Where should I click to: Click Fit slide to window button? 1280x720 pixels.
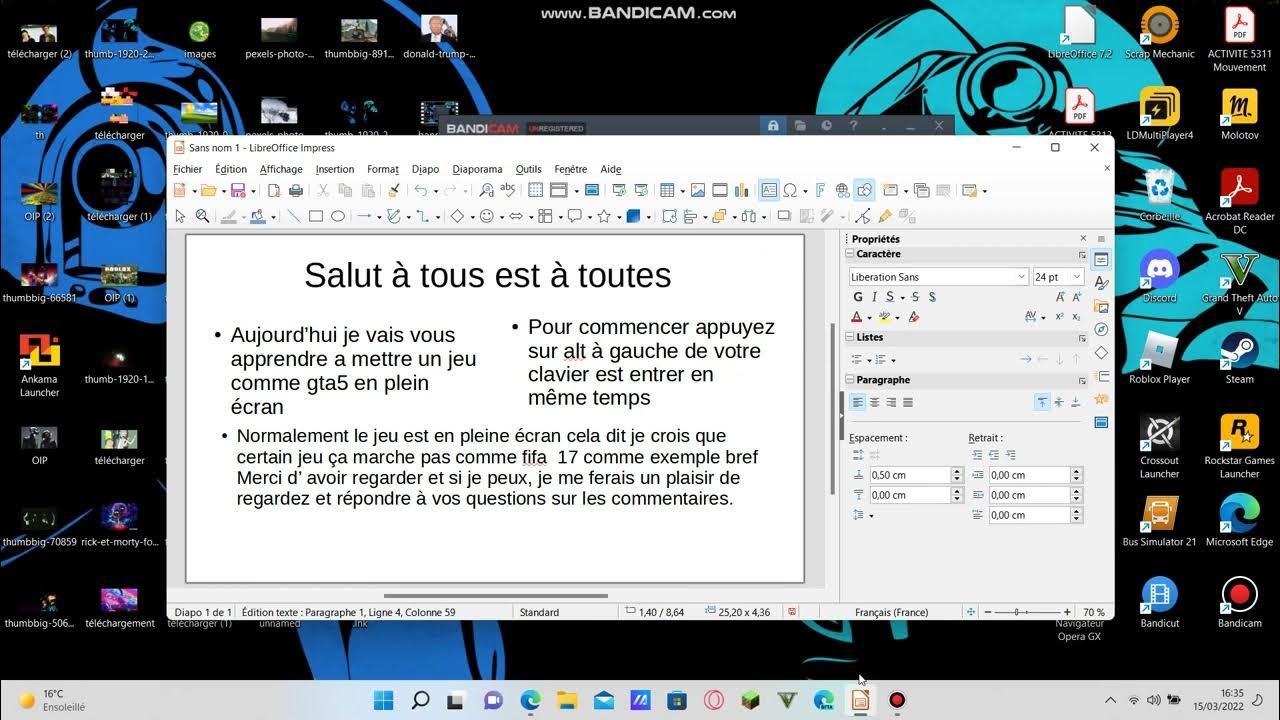(x=970, y=611)
